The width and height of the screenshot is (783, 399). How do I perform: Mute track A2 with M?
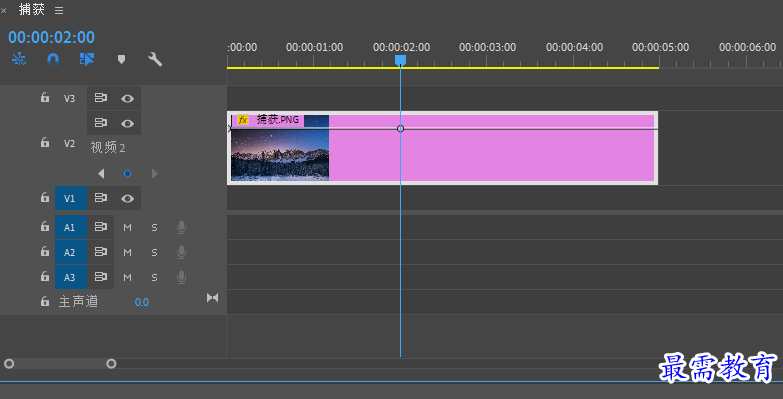(x=127, y=253)
